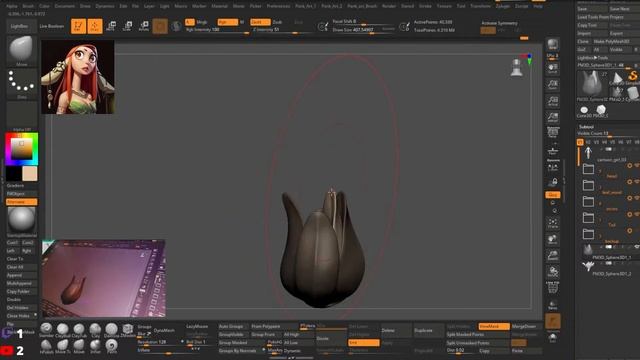Toggle the ViewMask button
Screen dimensions: 640x360
tap(494, 327)
